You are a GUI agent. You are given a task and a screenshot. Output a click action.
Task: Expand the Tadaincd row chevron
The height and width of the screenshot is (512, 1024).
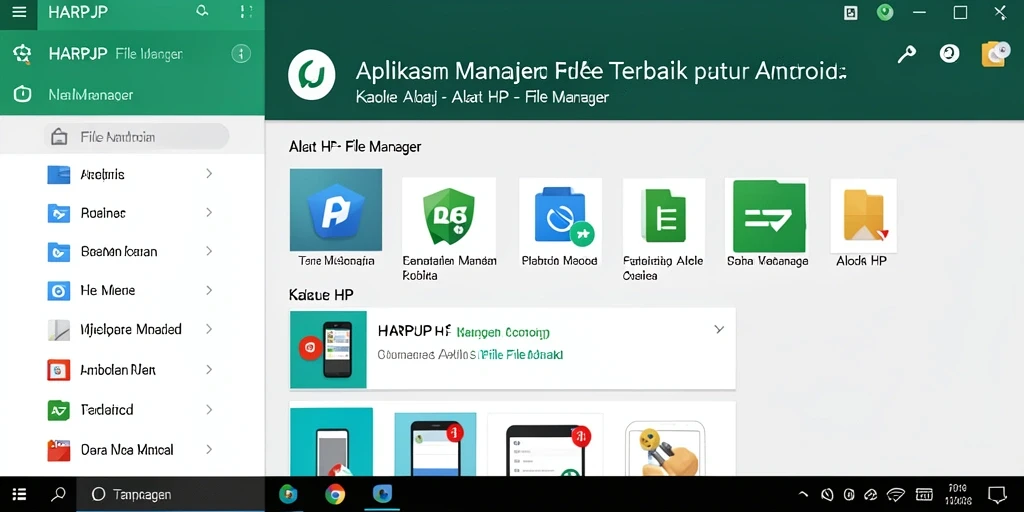point(209,410)
